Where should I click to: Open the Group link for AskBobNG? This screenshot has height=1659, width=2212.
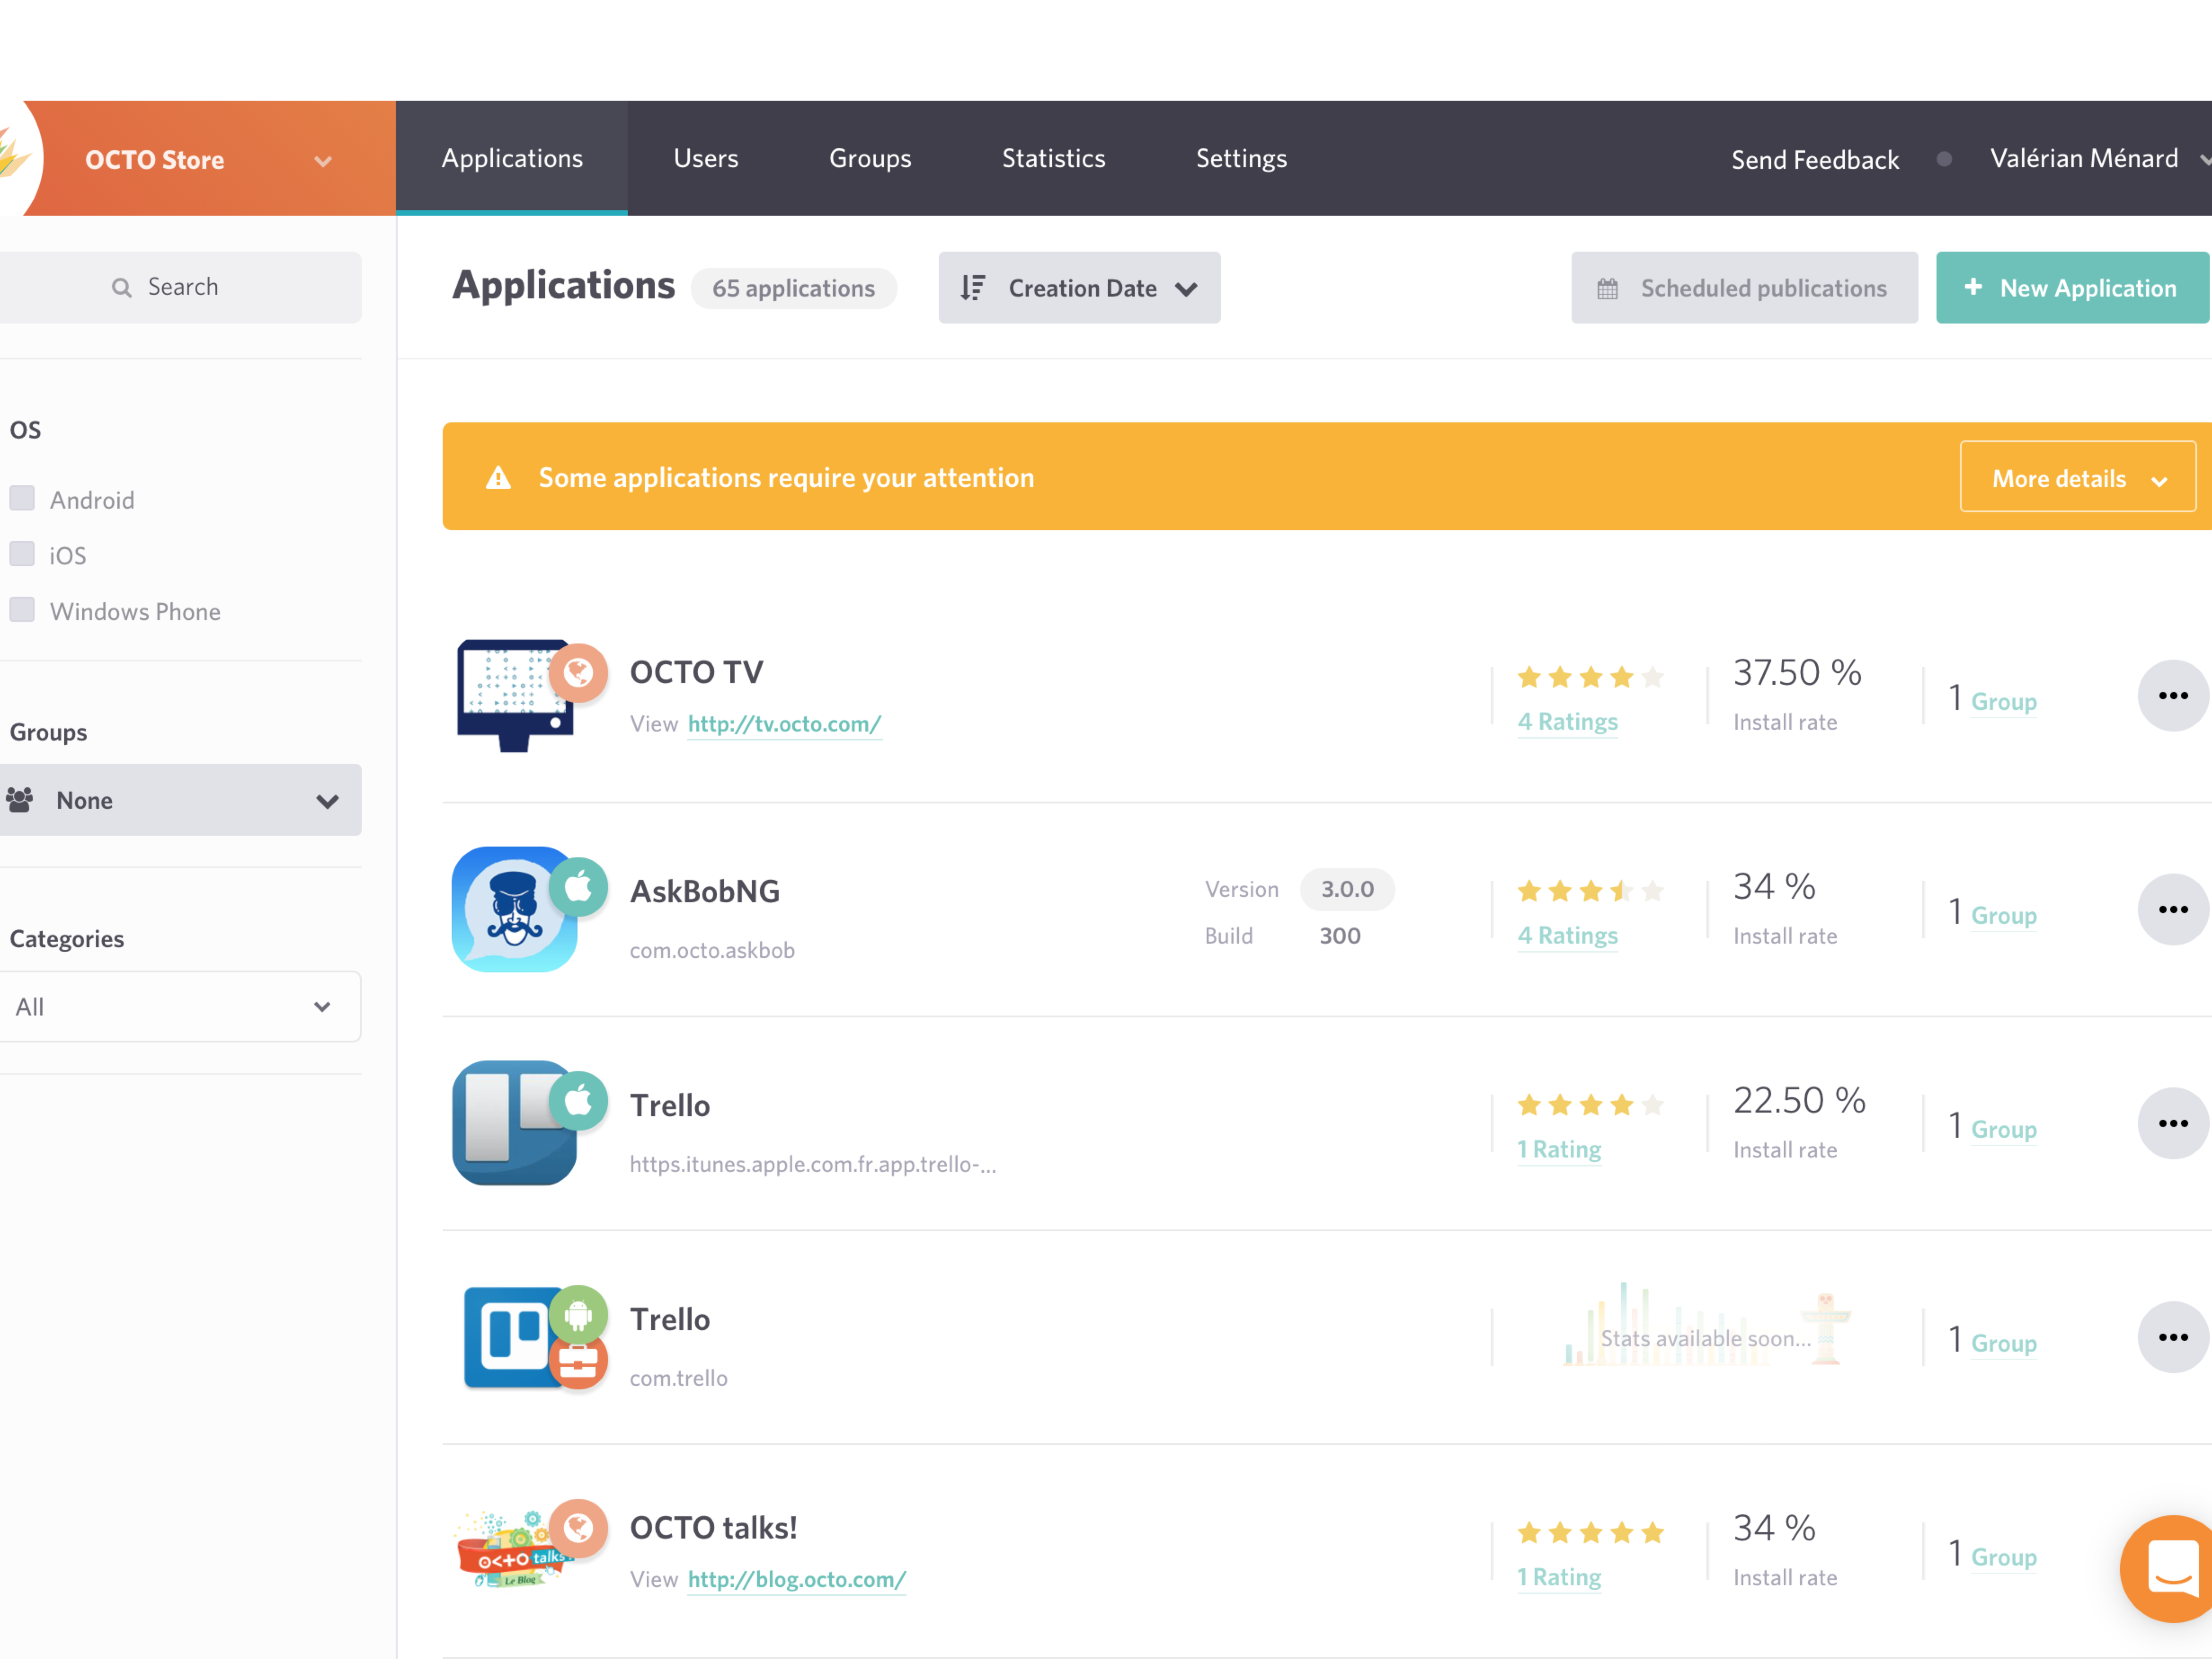2004,916
